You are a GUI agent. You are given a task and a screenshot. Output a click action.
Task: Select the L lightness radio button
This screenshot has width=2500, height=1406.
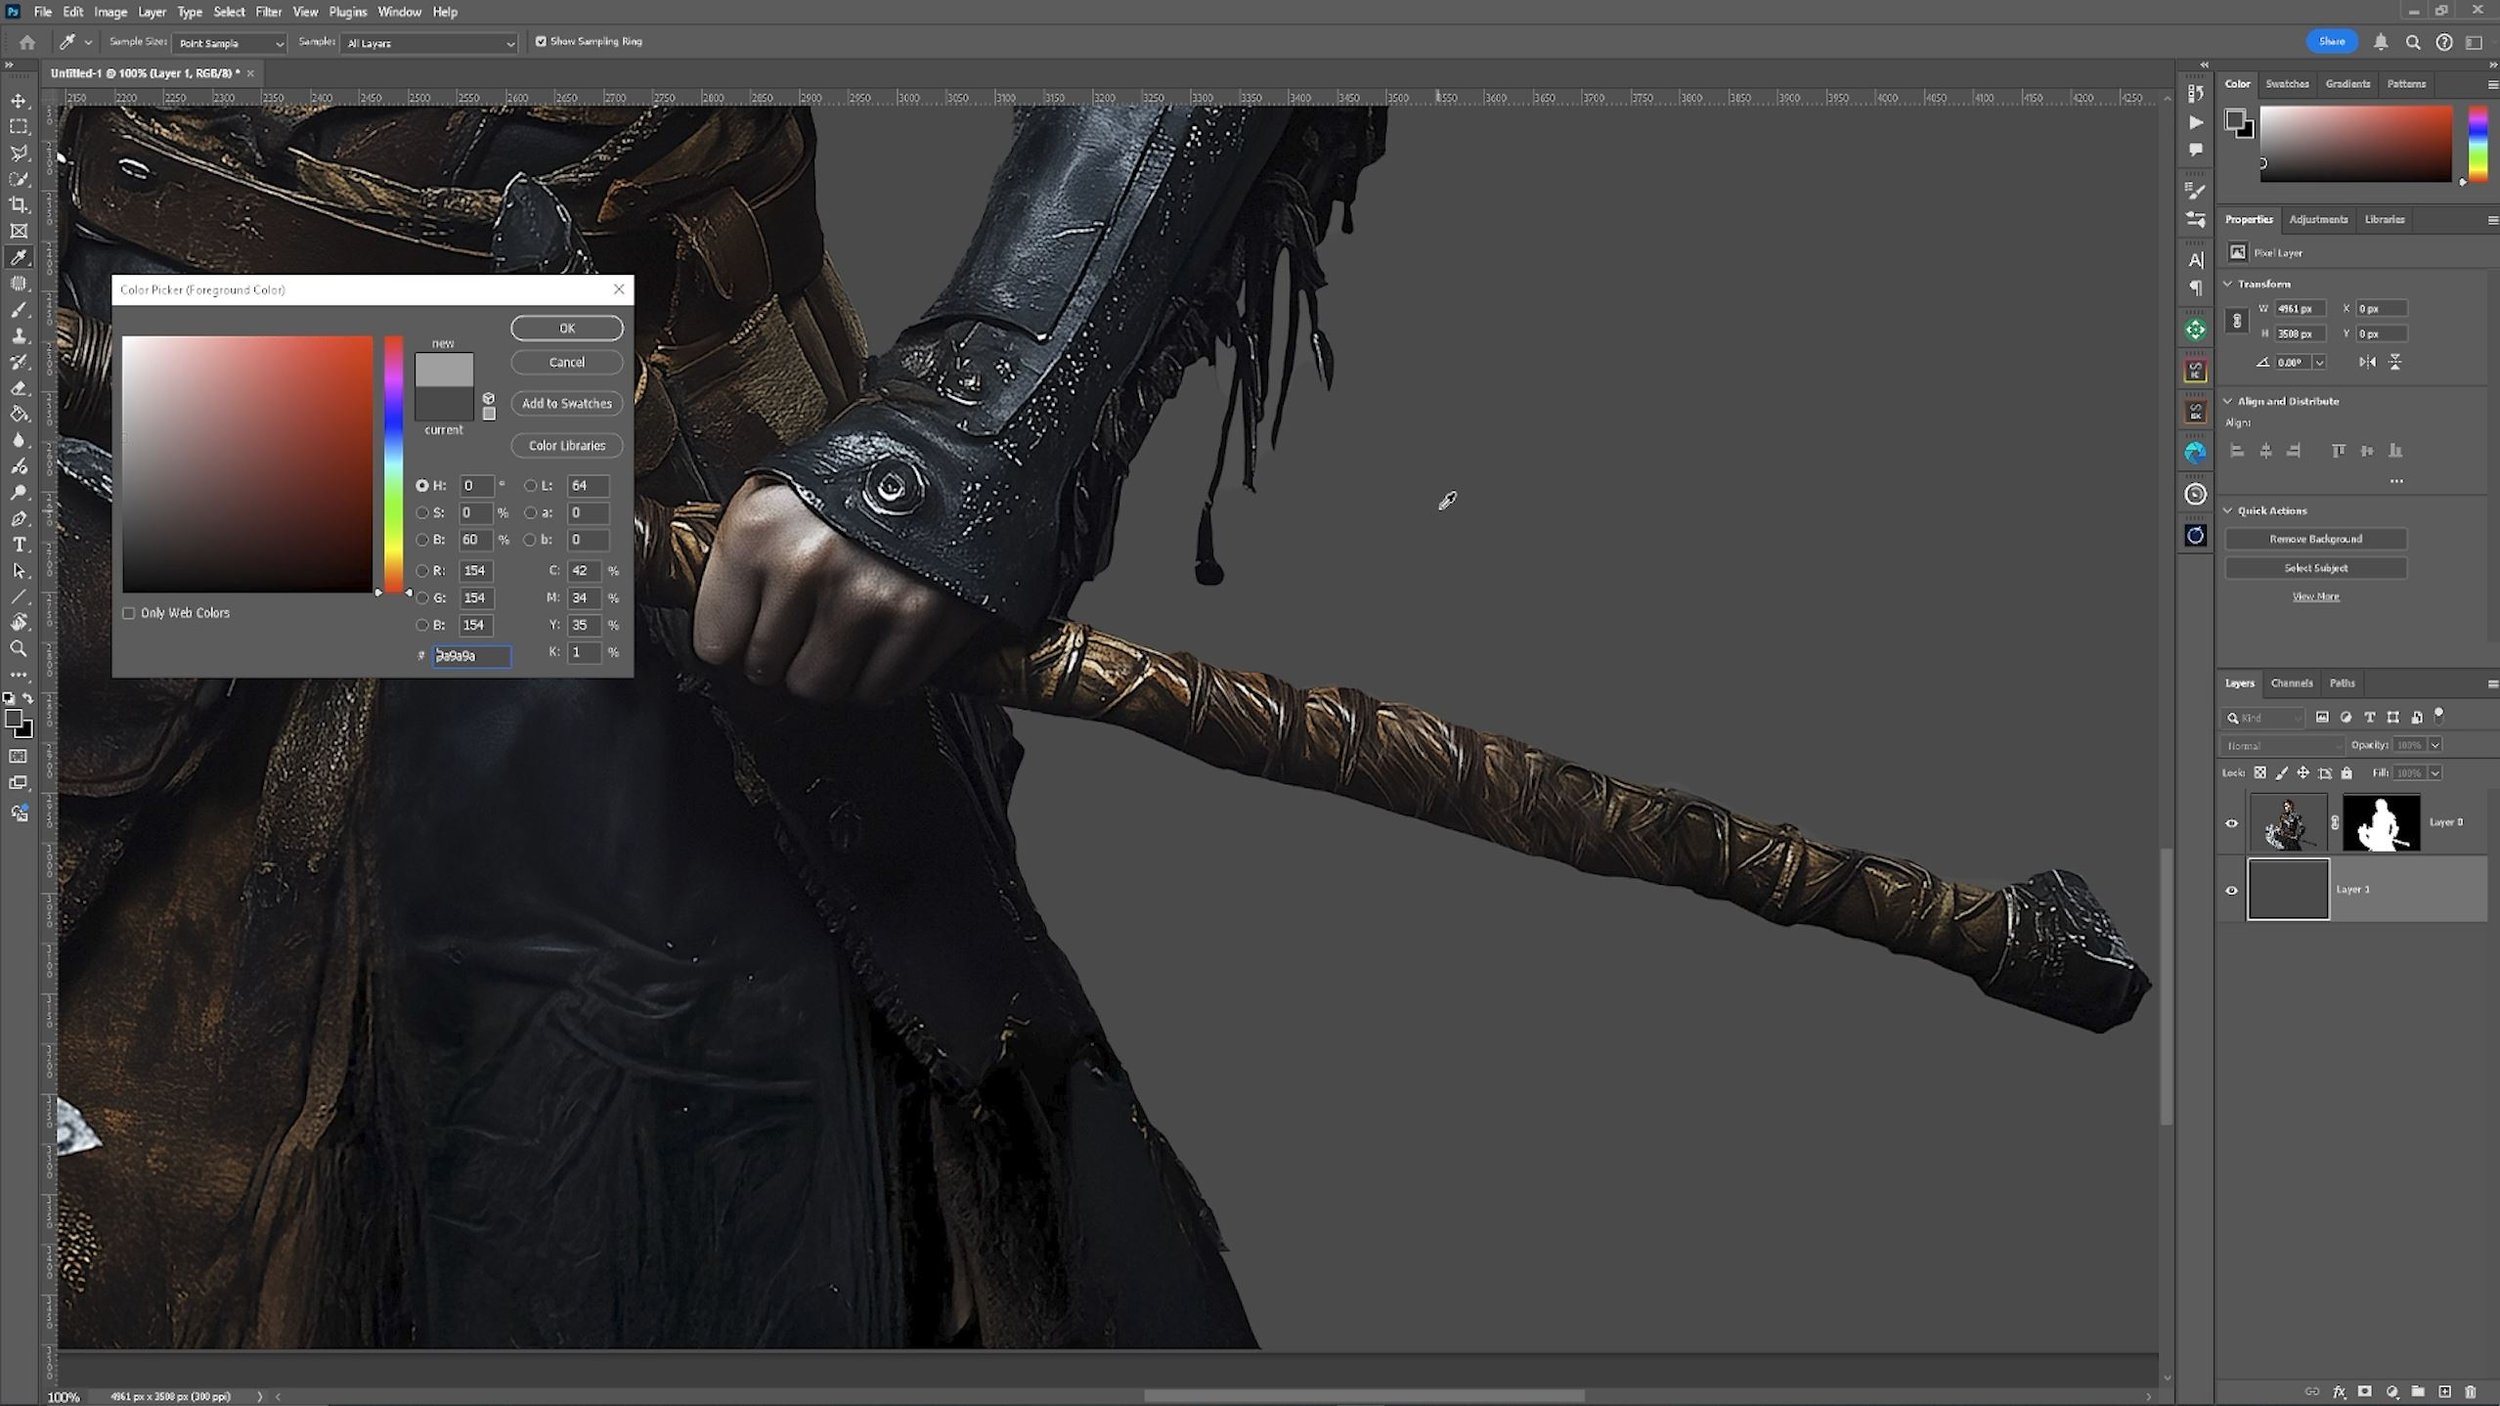[x=531, y=485]
